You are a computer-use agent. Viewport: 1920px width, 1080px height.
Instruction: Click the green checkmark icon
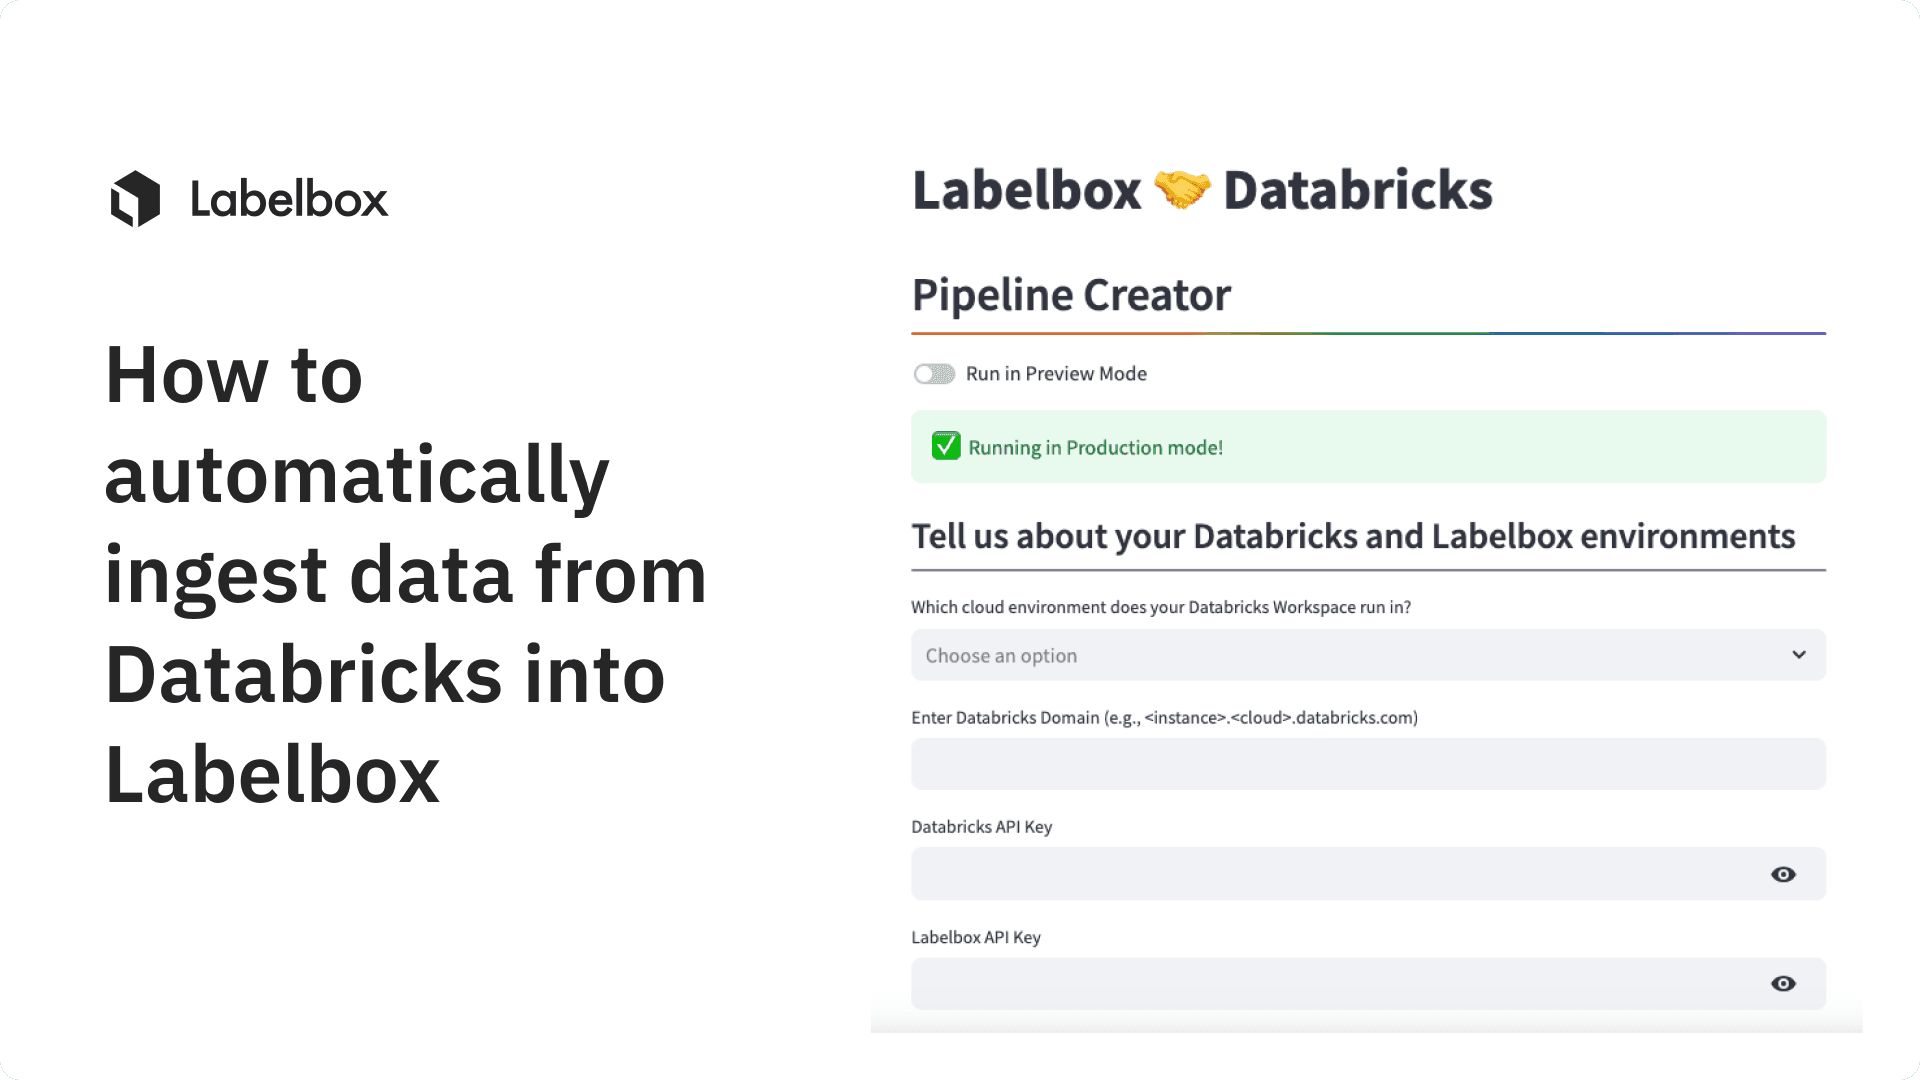[x=946, y=446]
